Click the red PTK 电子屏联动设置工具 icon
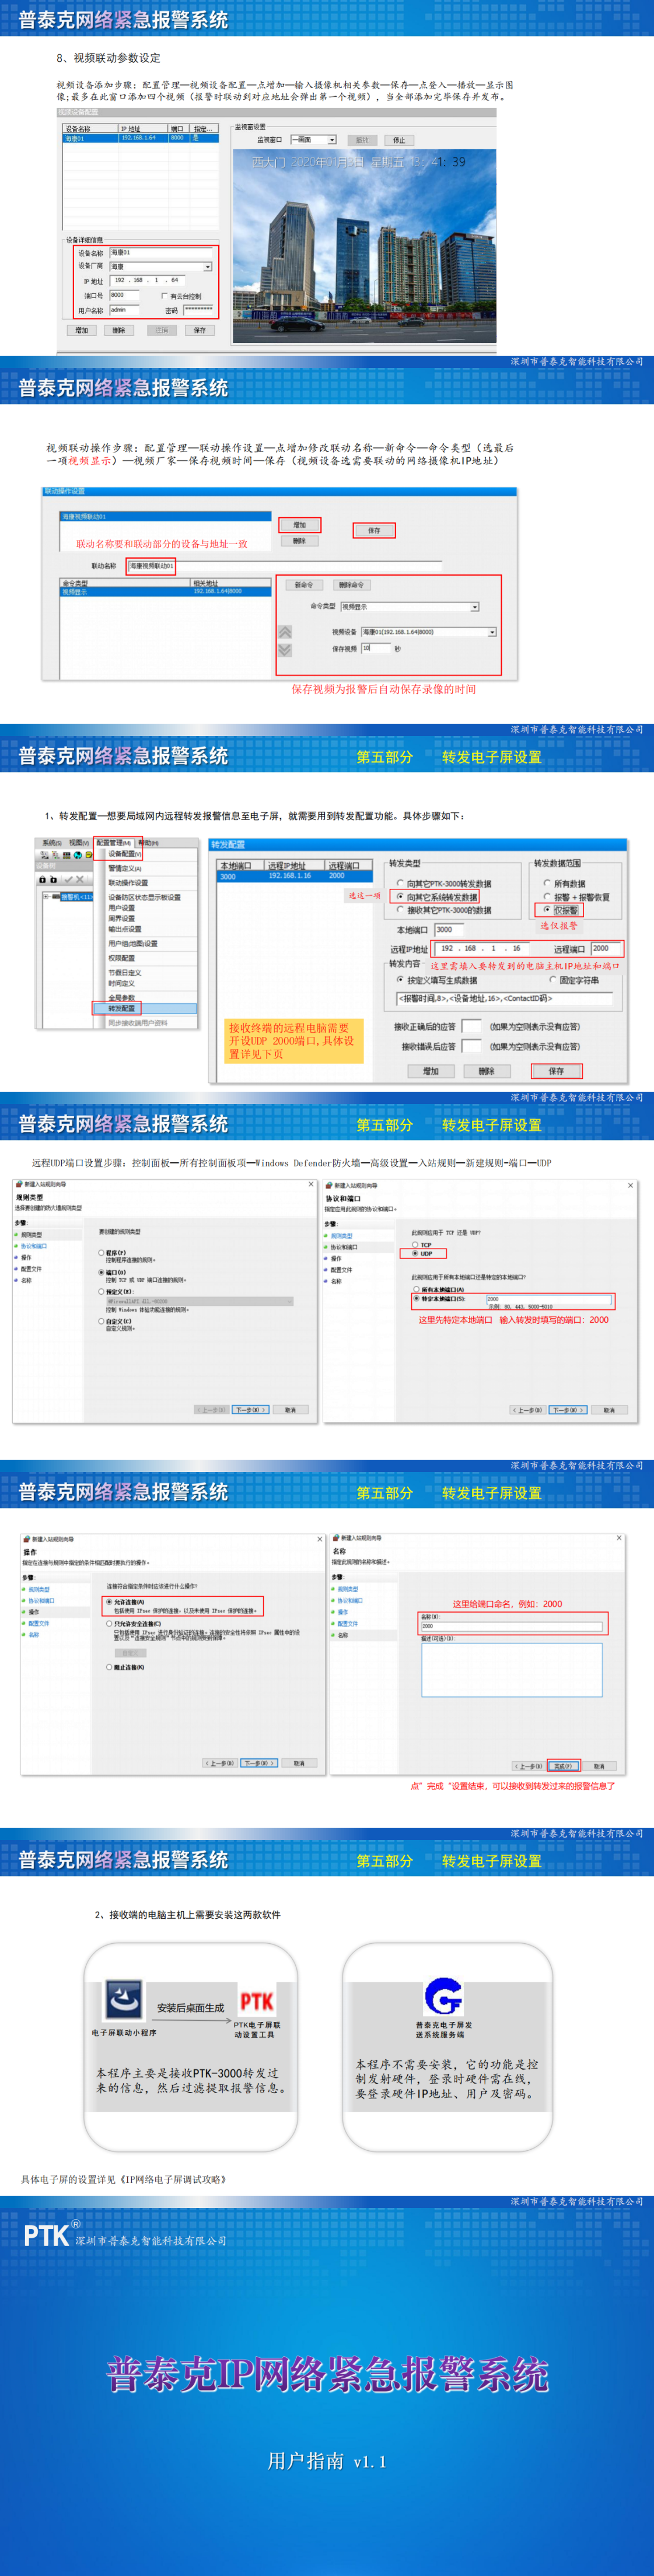The height and width of the screenshot is (2576, 654). [256, 2000]
